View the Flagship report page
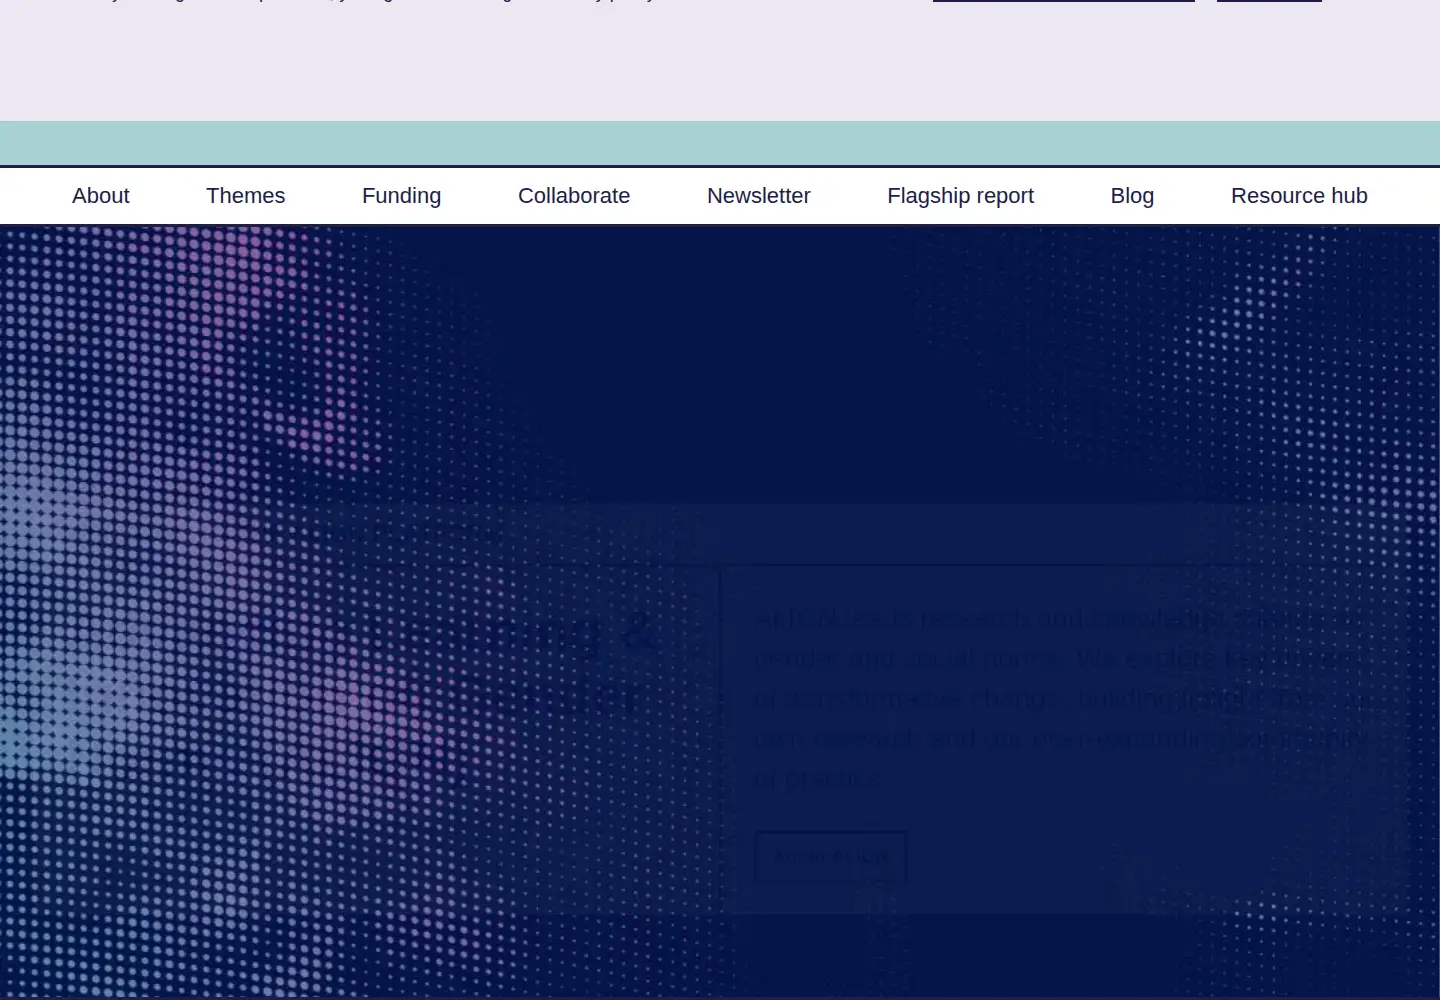Viewport: 1440px width, 1000px height. click(960, 196)
